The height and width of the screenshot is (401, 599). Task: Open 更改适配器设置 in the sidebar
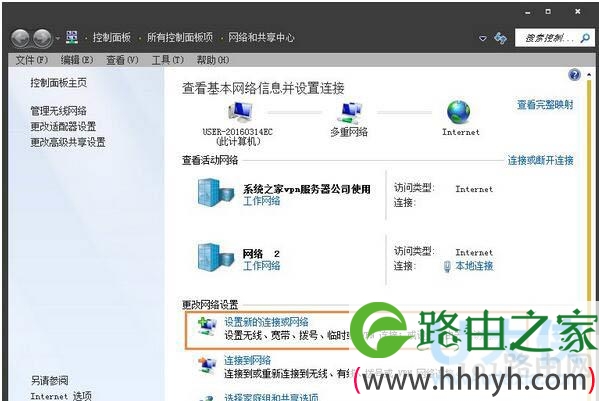[x=63, y=126]
